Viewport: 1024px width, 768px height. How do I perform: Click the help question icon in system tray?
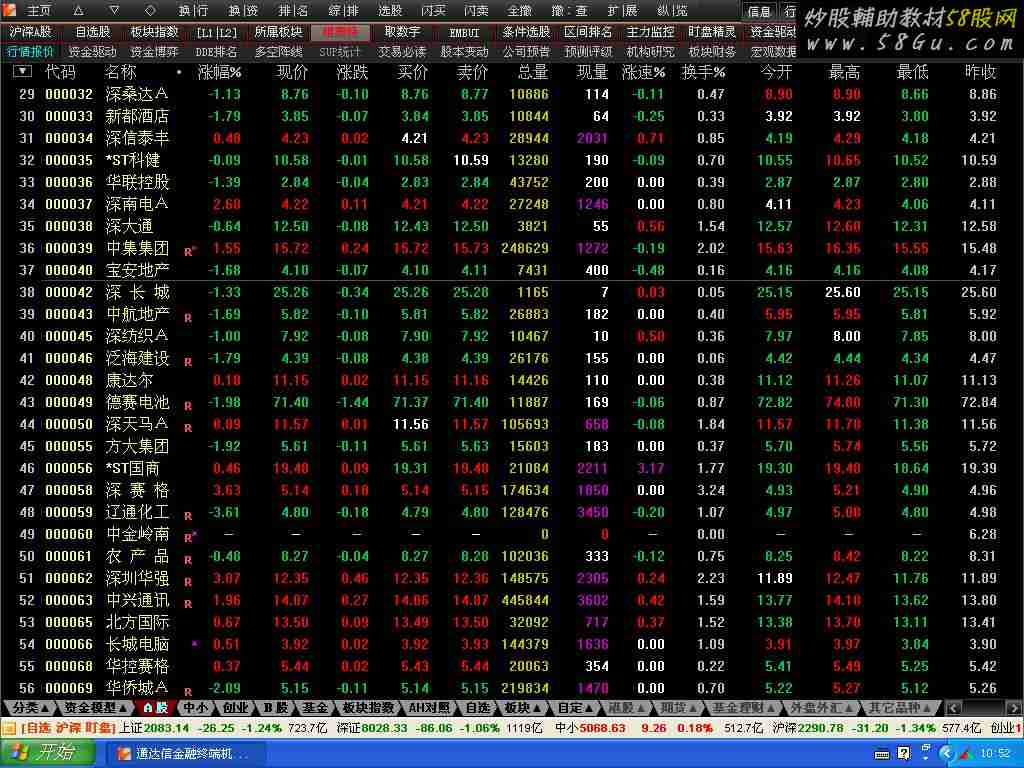tap(904, 754)
